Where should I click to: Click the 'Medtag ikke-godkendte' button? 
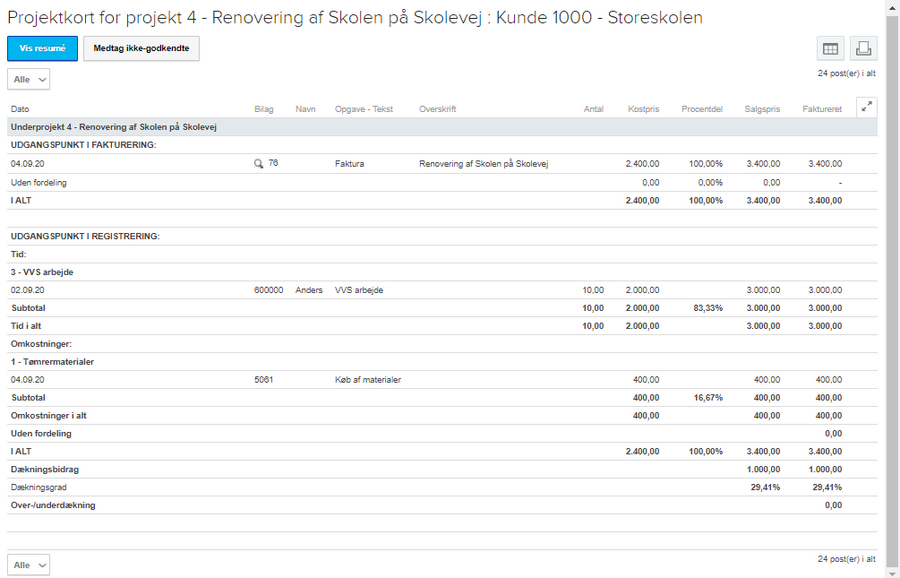pyautogui.click(x=141, y=48)
